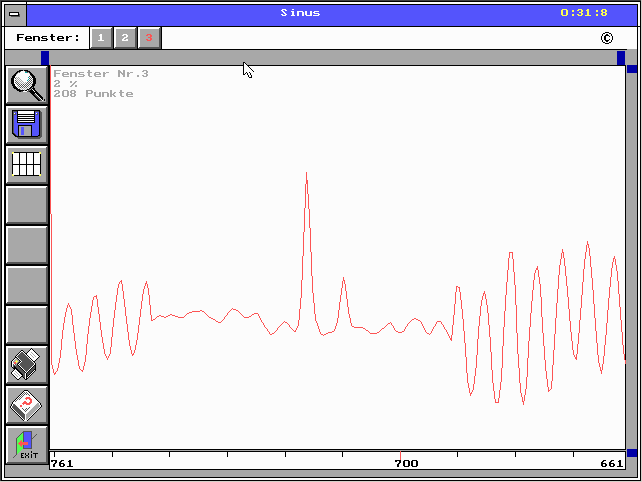642x482 pixels.
Task: Click the upper blue marker on right scrollbar
Action: coord(632,69)
